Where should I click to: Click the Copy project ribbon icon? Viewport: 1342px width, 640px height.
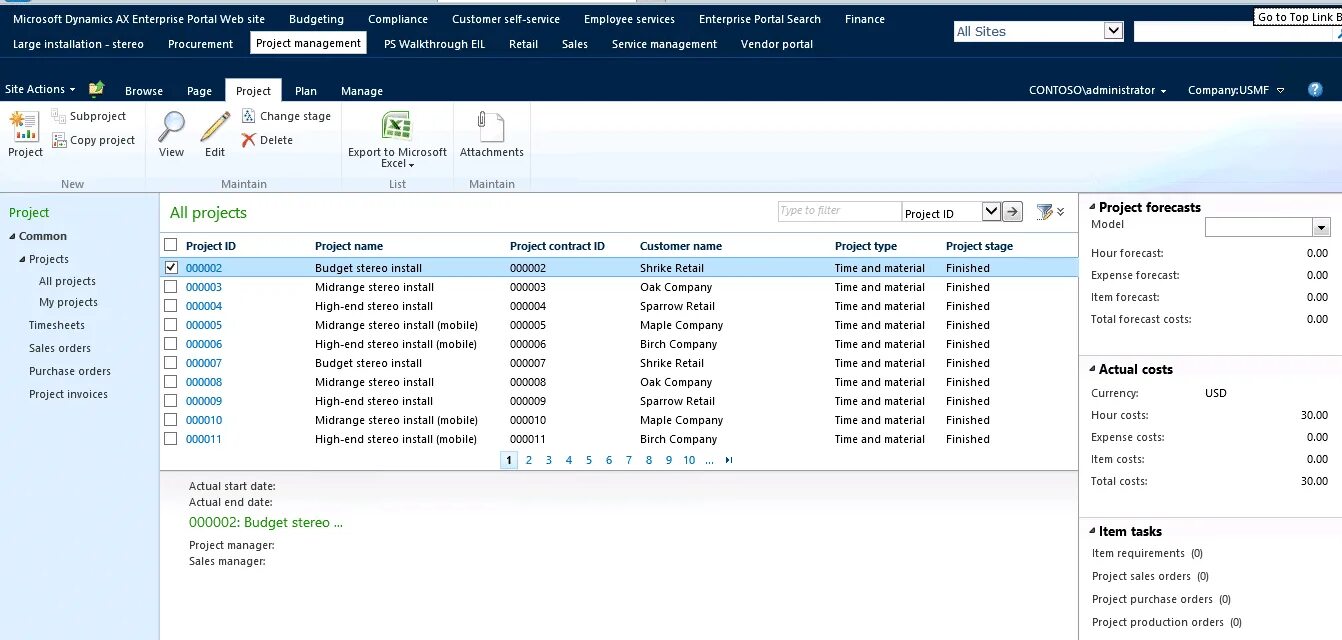(59, 141)
